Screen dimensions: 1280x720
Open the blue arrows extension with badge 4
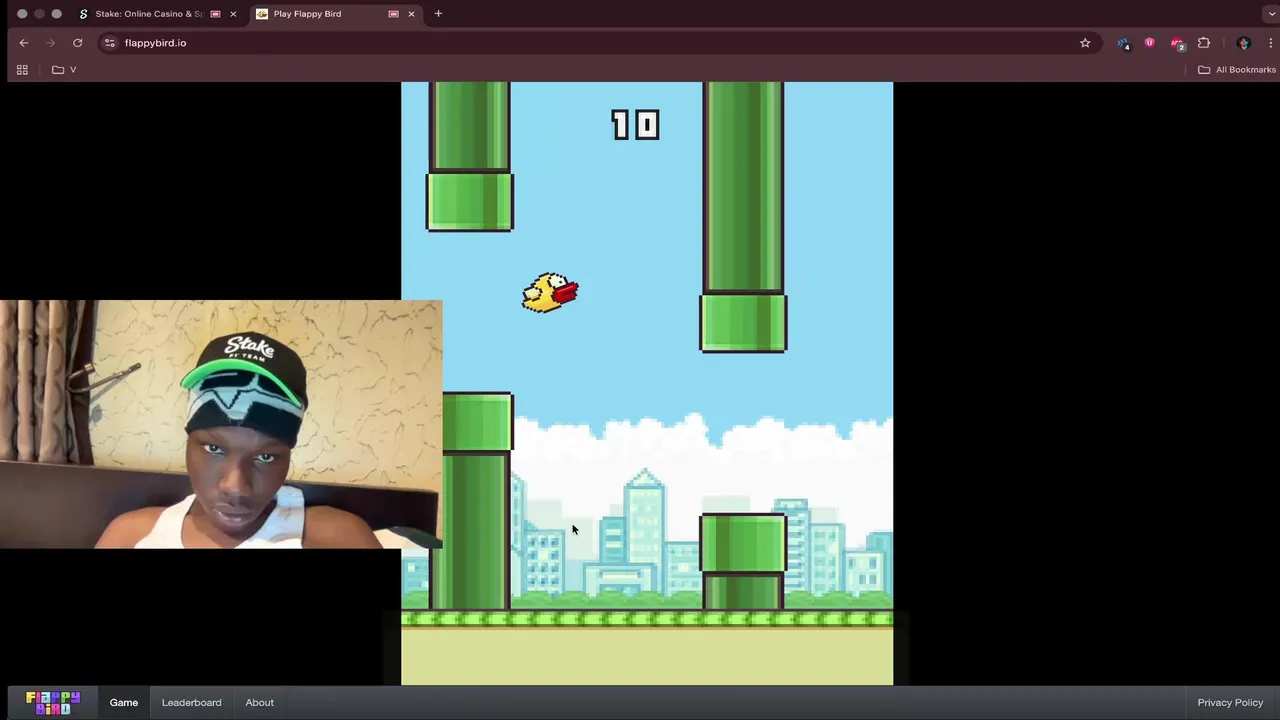(x=1123, y=43)
